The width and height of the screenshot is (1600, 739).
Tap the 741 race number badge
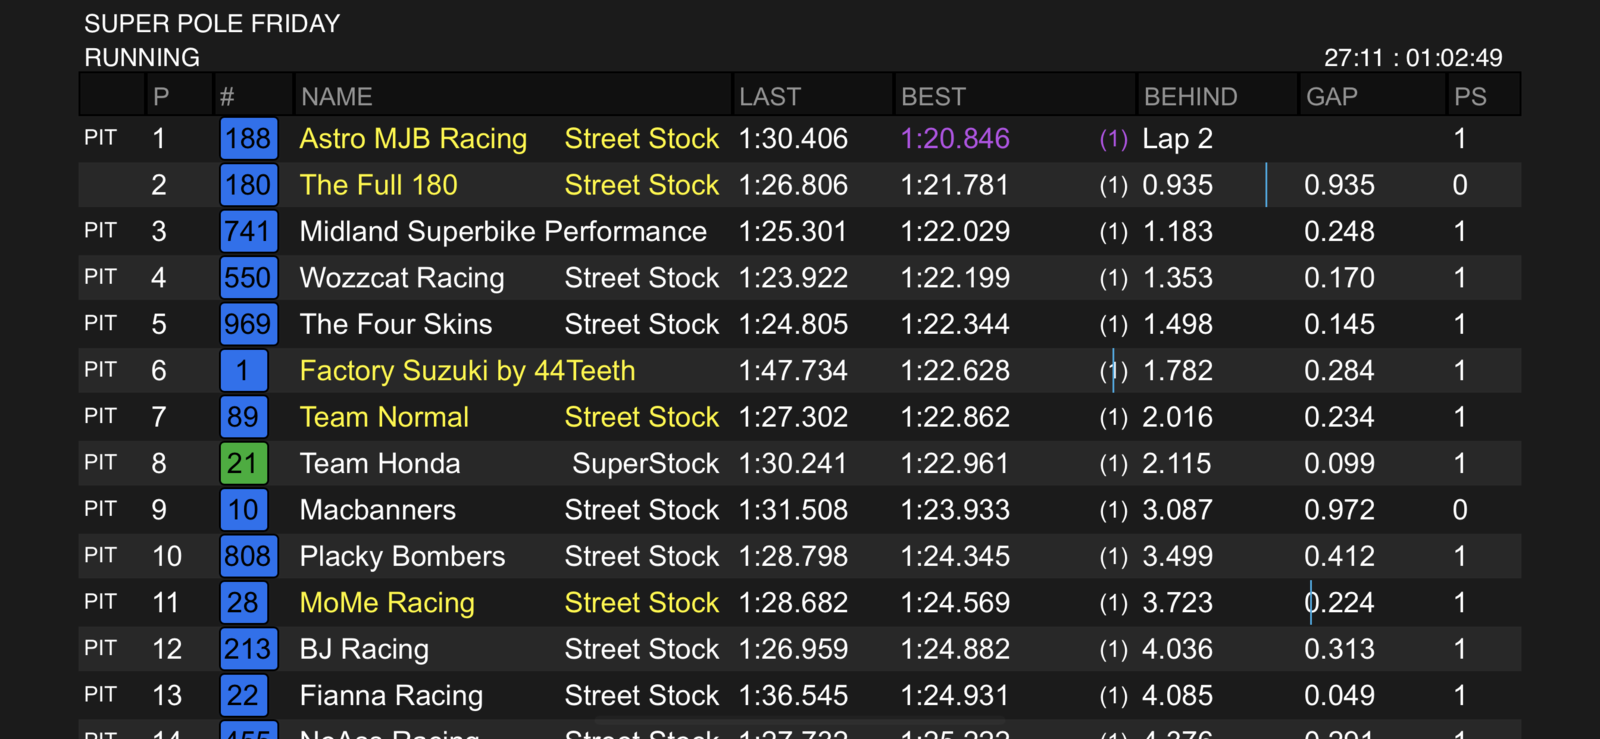[x=248, y=232]
